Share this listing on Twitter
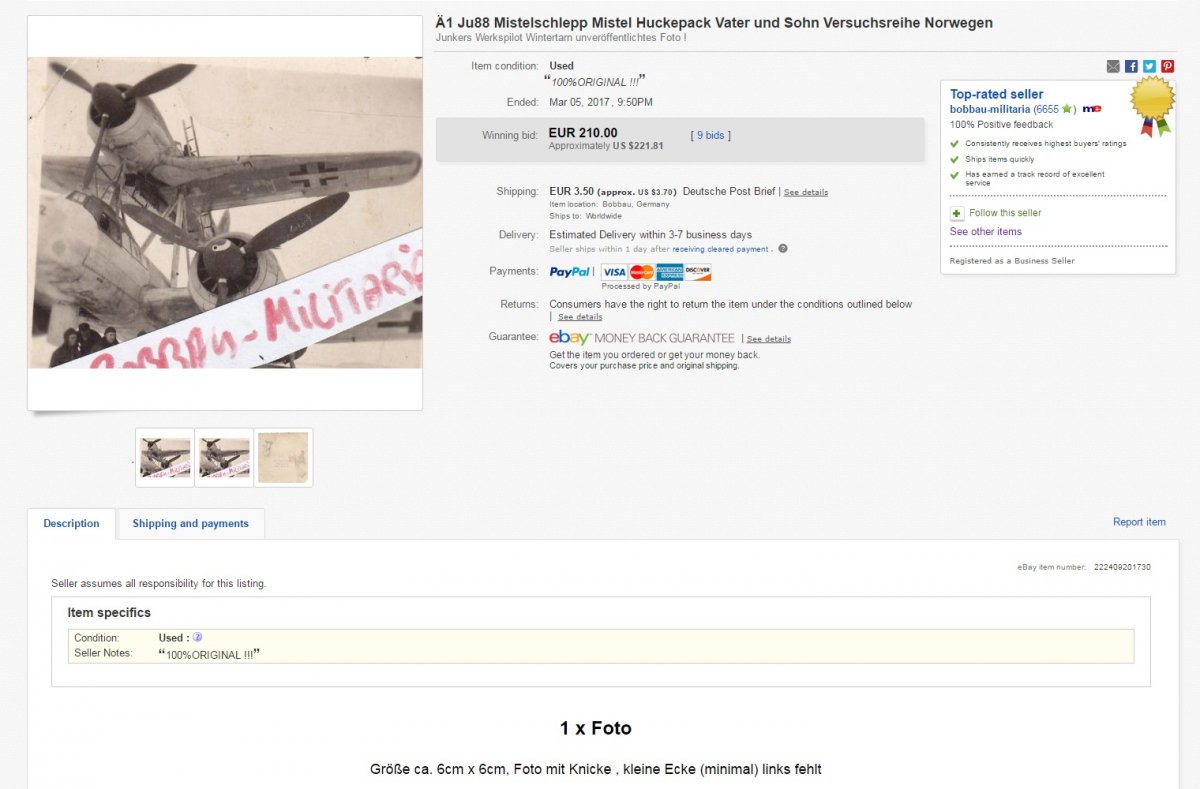Screen dimensions: 1200x789 1149,66
